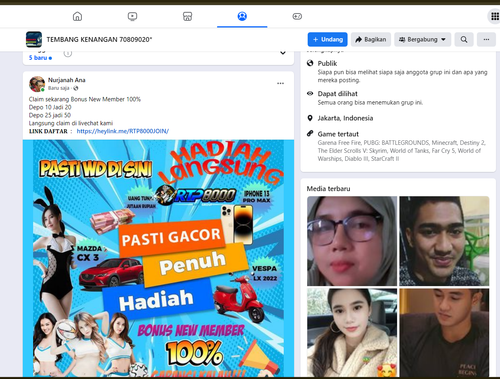Viewport: 500px width, 379px height.
Task: Click 'Langsung claim di livechat kami' text
Action: point(71,123)
